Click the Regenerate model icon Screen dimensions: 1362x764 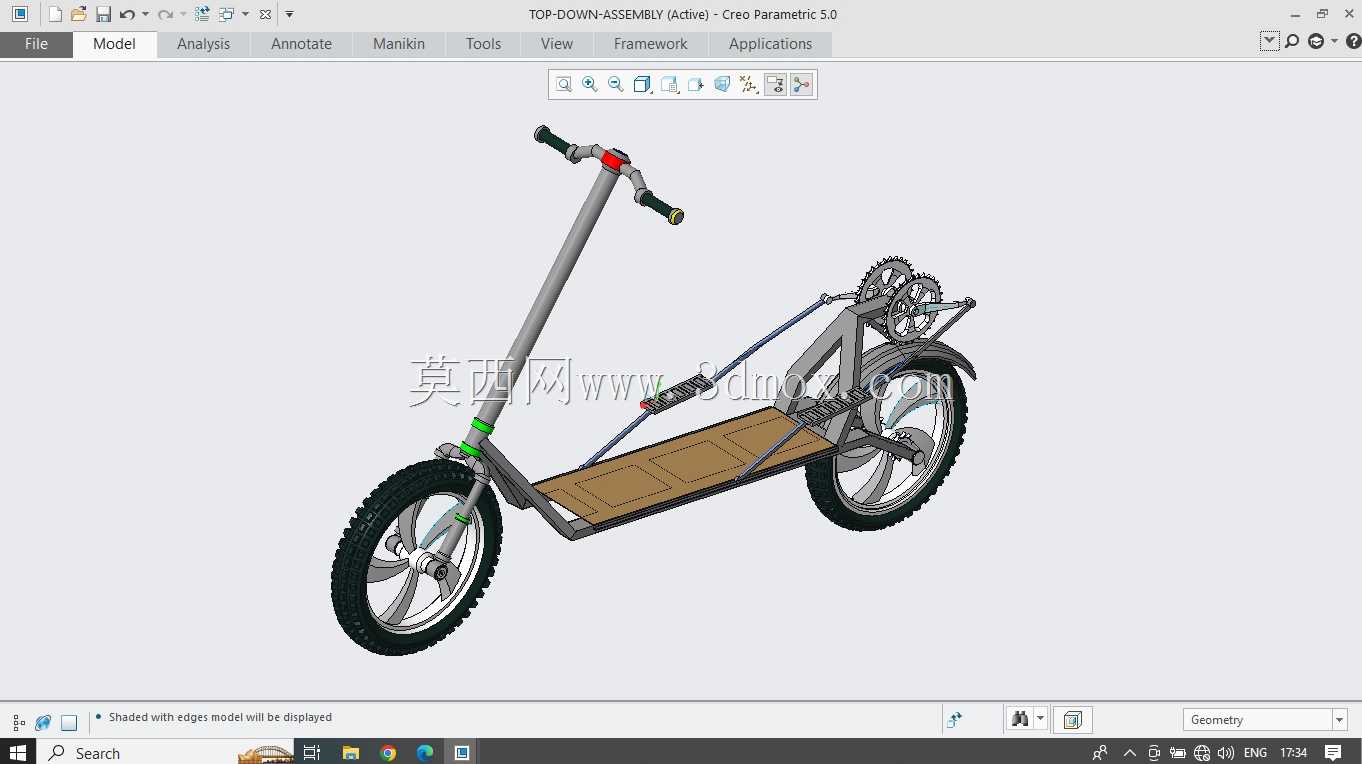coord(202,14)
